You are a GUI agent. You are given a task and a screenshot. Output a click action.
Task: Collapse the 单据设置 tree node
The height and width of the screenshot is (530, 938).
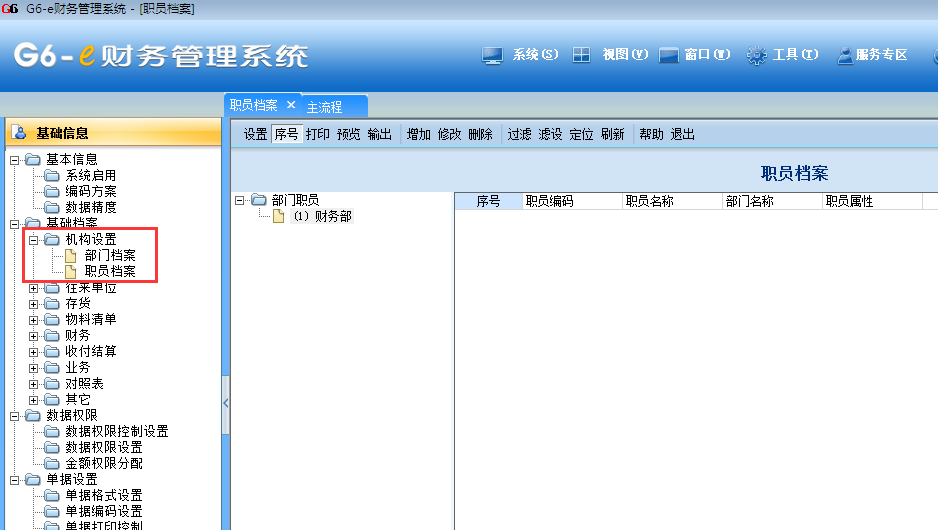14,480
